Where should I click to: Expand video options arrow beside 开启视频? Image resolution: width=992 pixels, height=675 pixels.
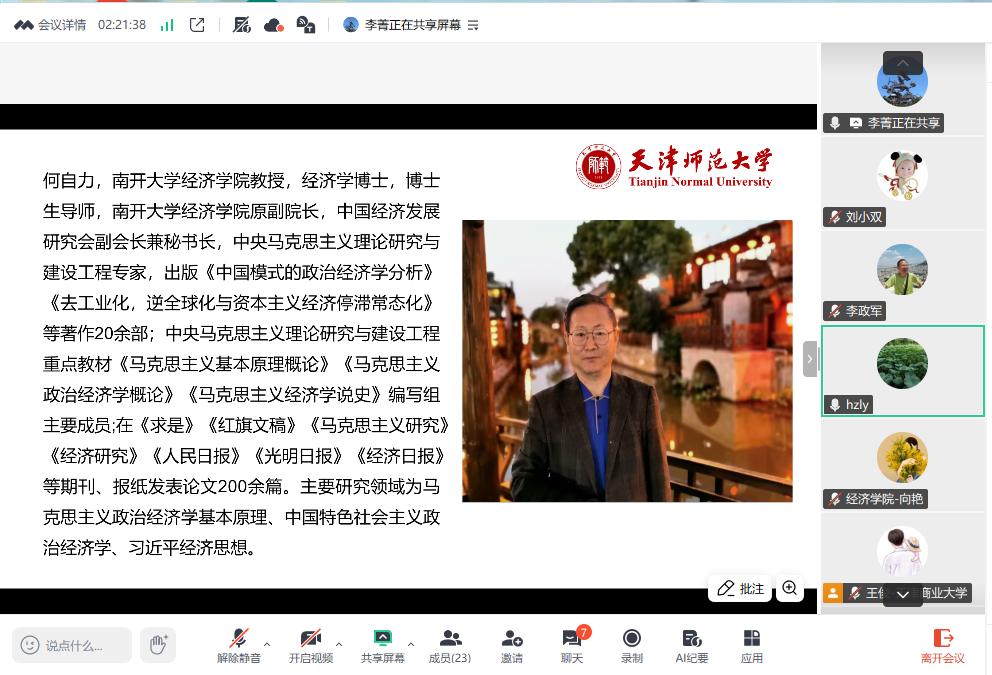tap(339, 644)
